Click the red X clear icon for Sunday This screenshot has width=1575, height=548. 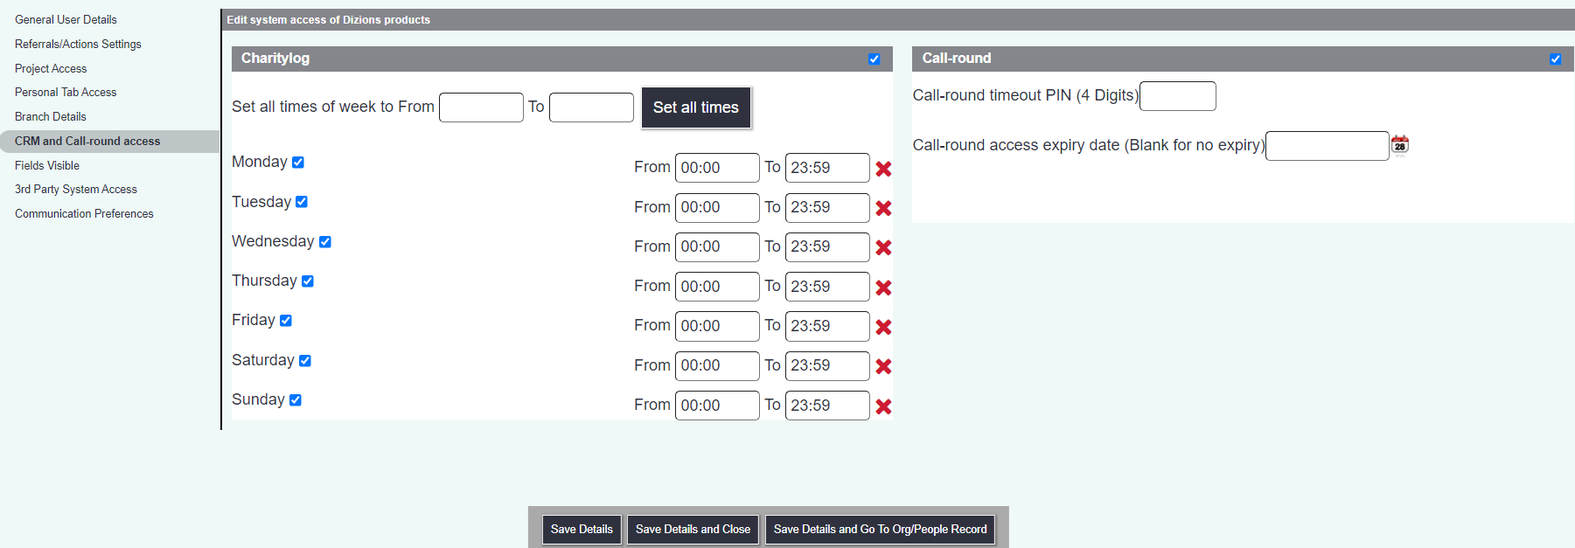[x=883, y=407]
